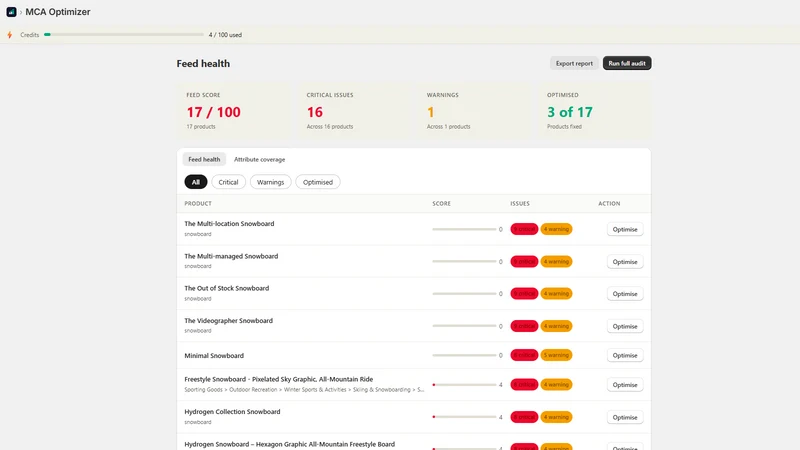Click the PRODUCT column header

pos(198,204)
